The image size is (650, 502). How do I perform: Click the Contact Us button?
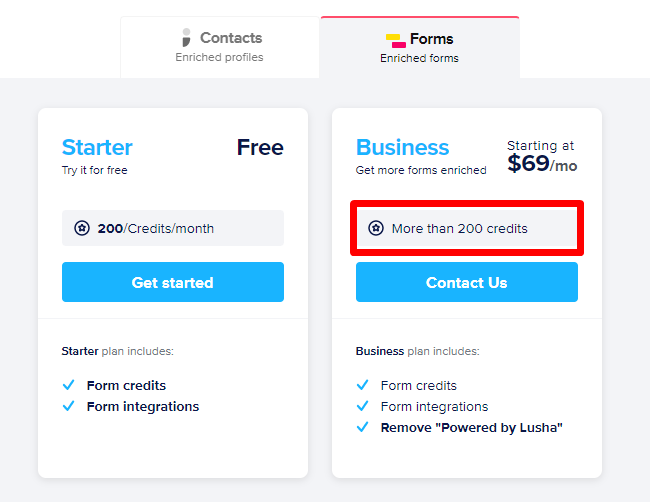click(x=467, y=282)
